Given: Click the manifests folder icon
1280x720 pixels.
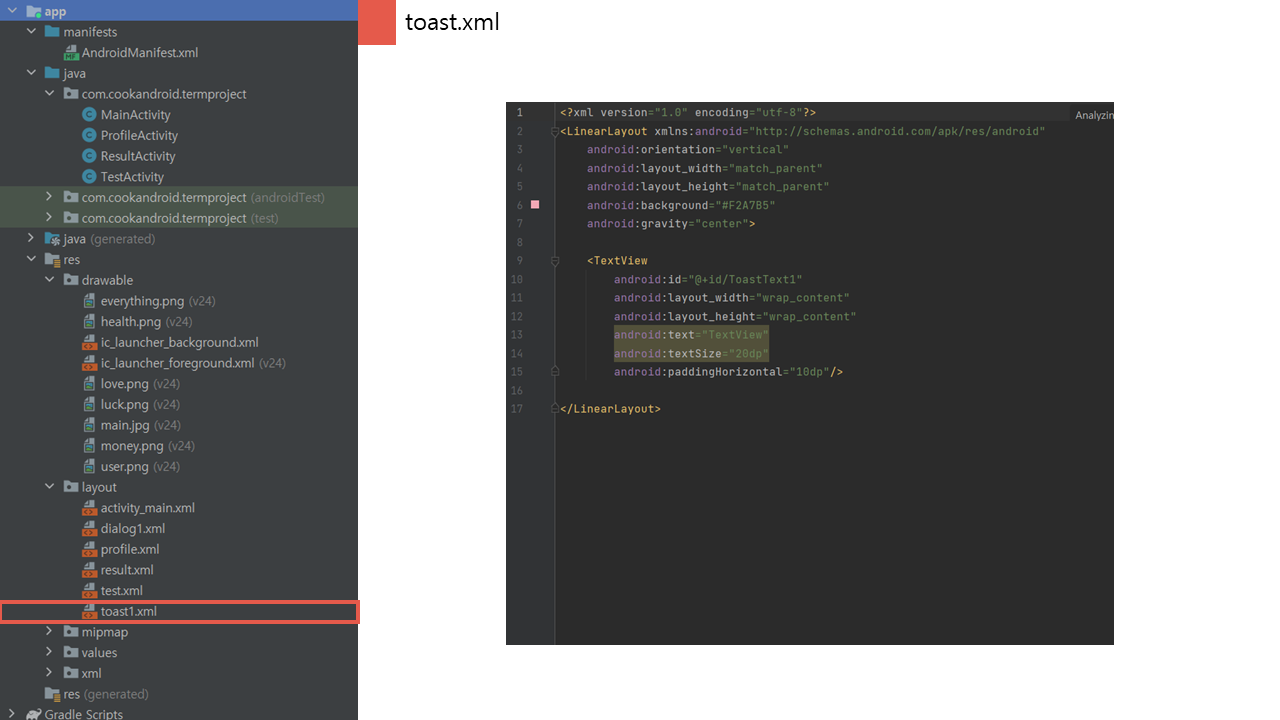Looking at the screenshot, I should pos(52,32).
